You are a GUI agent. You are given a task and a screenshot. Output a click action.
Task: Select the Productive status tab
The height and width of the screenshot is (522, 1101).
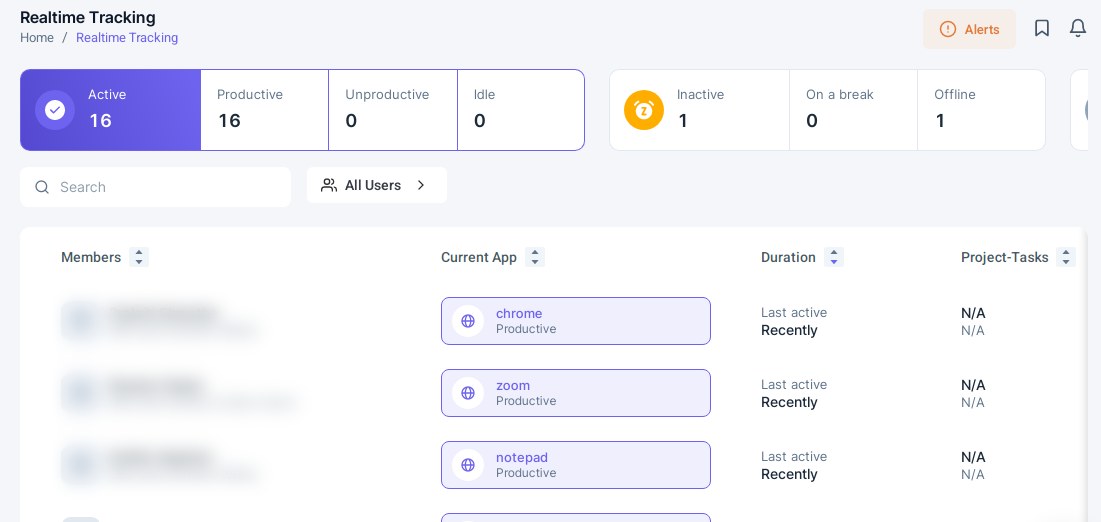pos(264,110)
